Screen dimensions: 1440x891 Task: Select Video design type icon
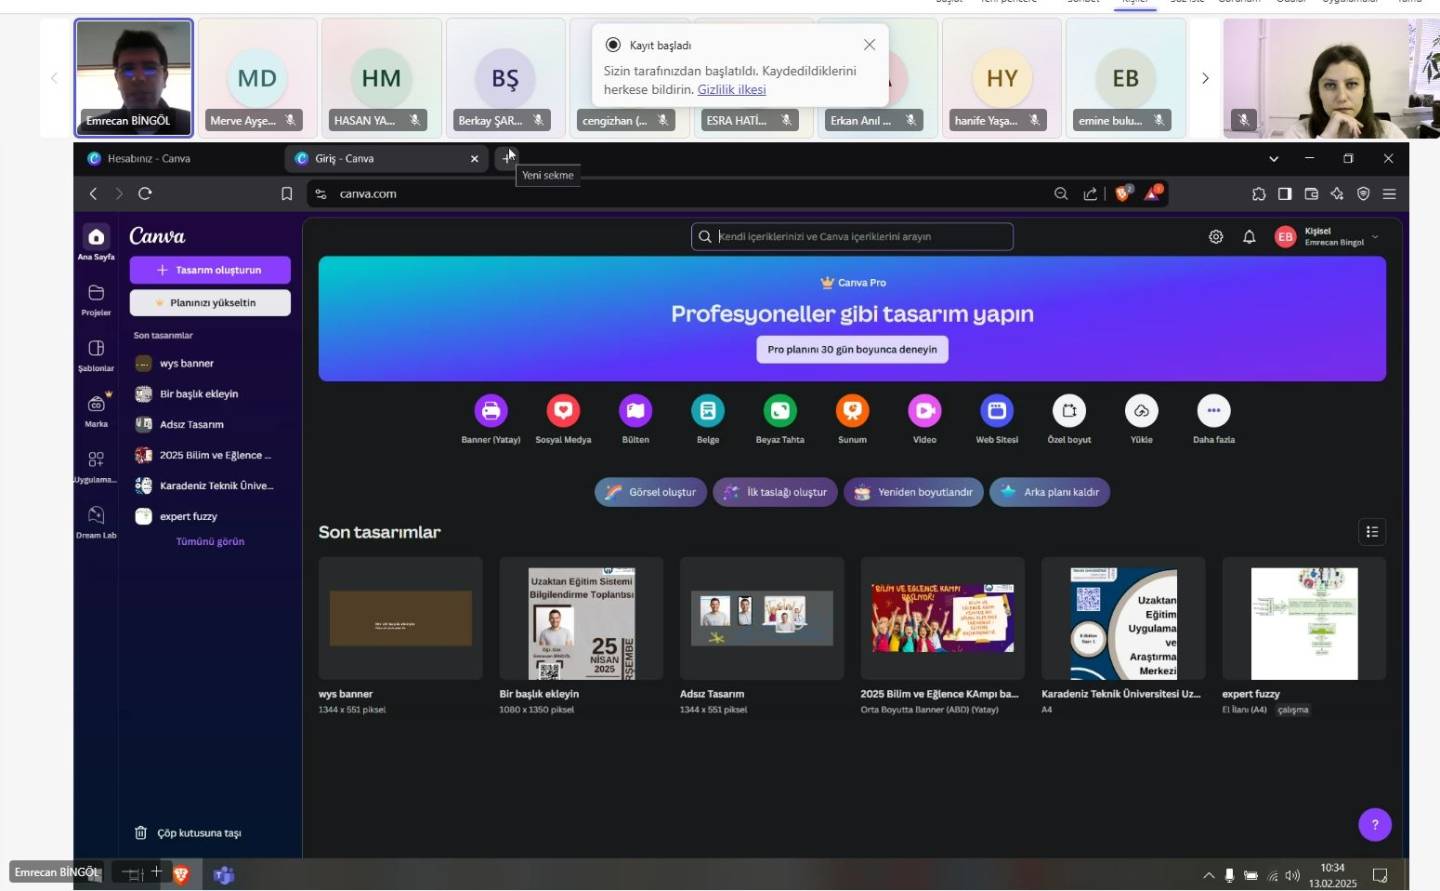(x=925, y=411)
